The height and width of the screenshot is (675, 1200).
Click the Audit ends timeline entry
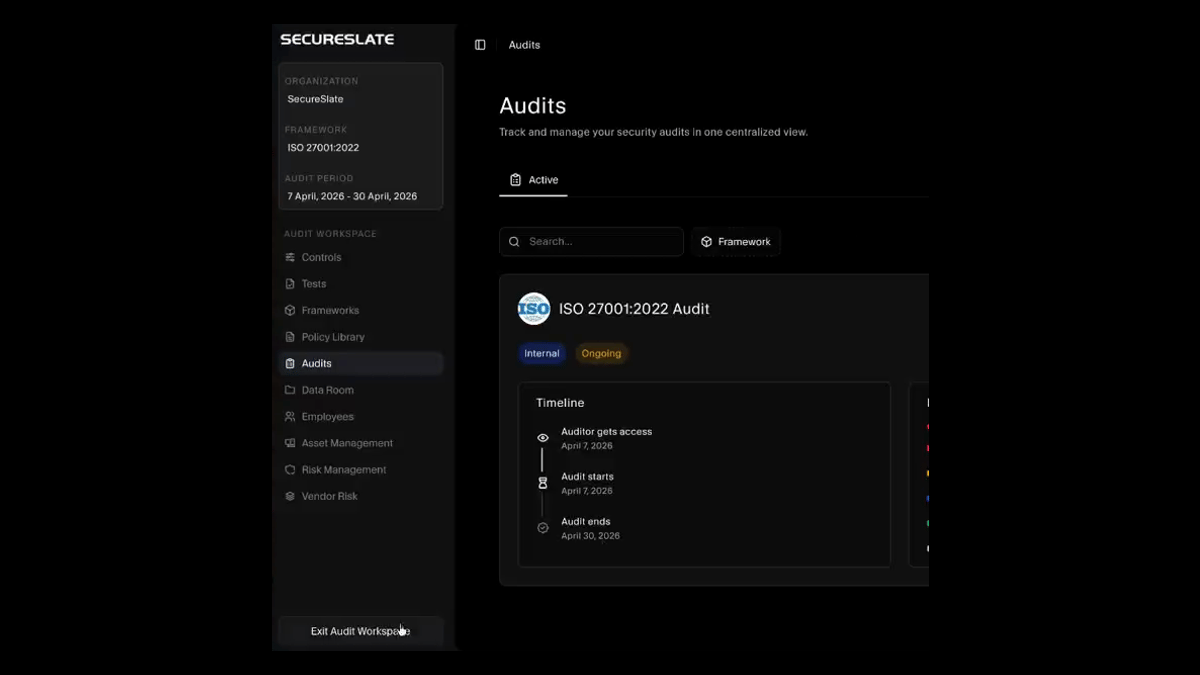590,528
